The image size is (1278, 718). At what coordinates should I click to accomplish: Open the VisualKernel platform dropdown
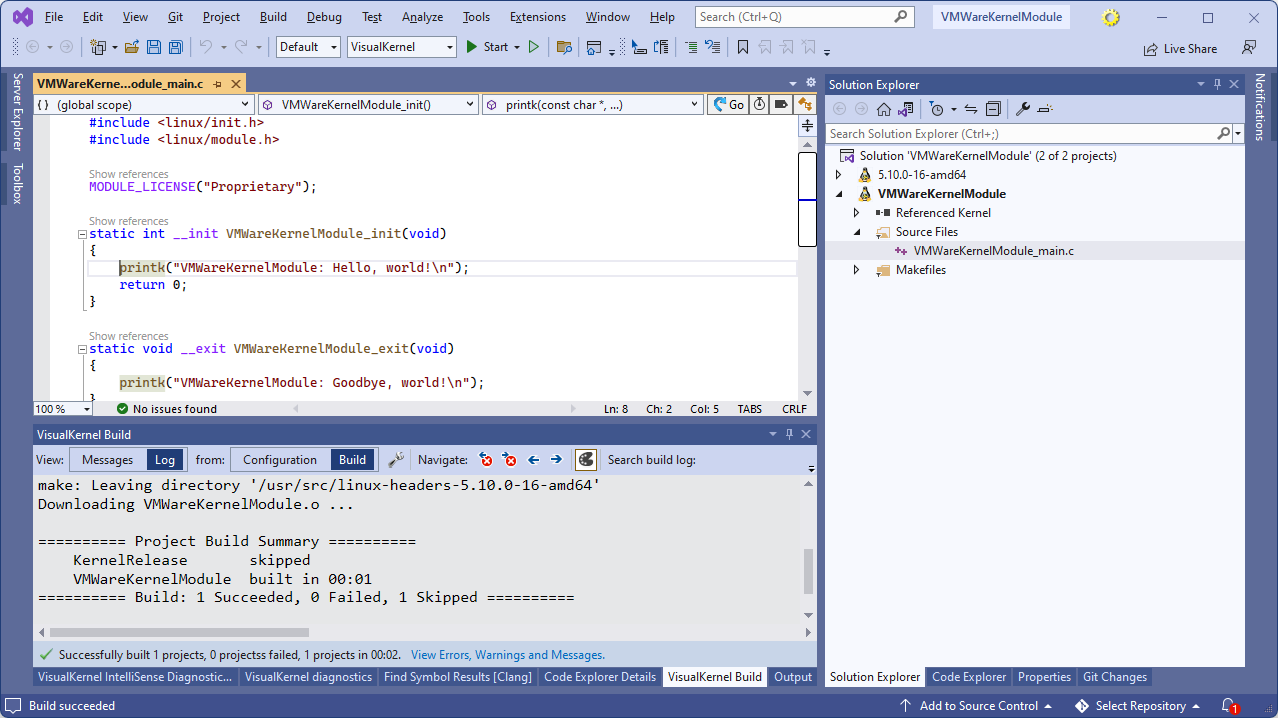(x=402, y=47)
